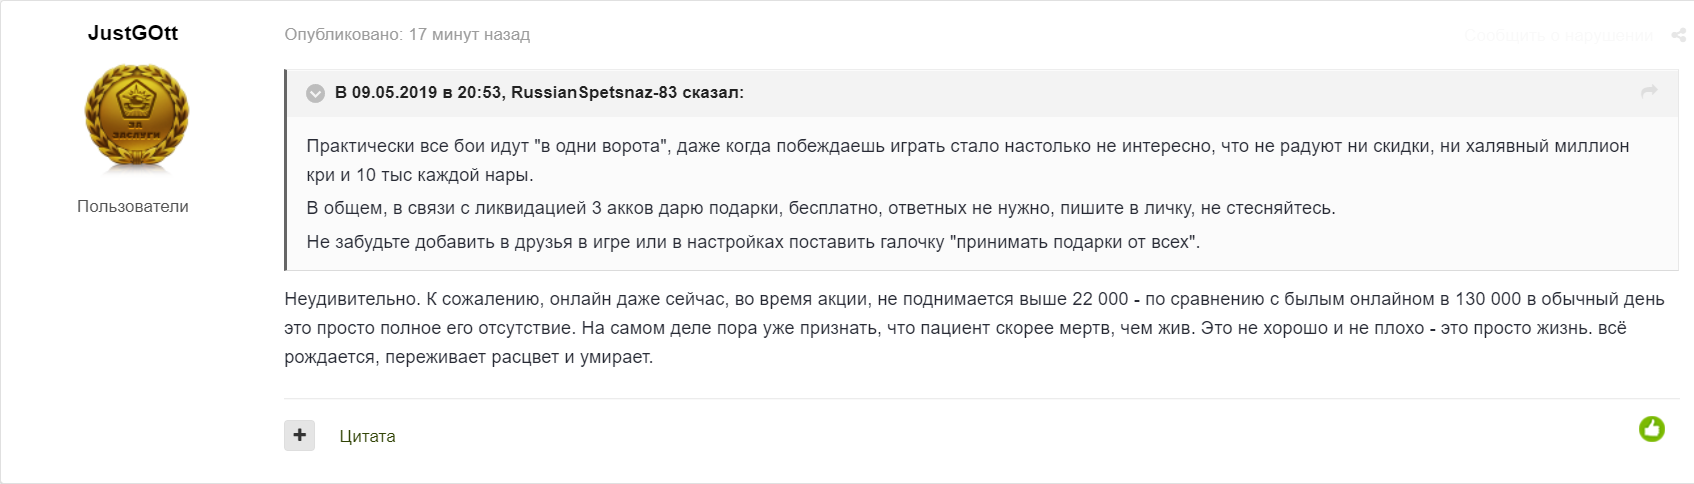Image resolution: width=1694 pixels, height=484 pixels.
Task: Click the share post icon
Action: 1678,35
